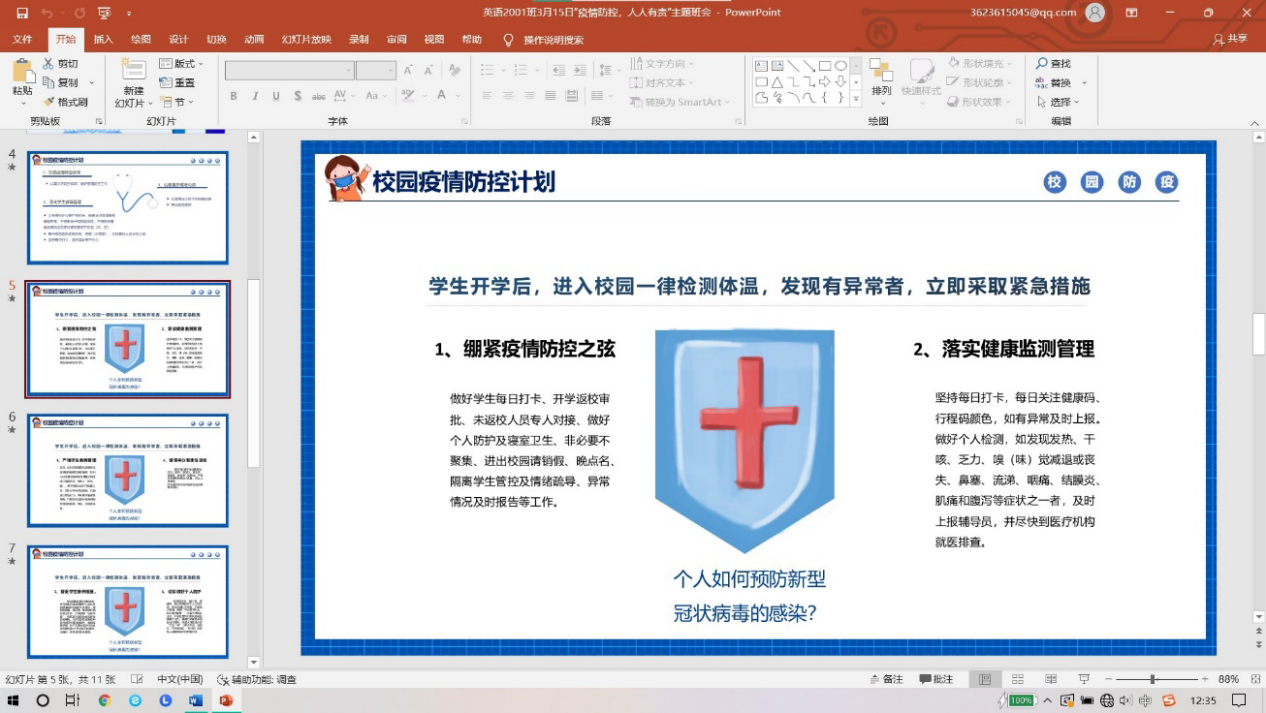Click the Paste (粘贴) clipboard icon
1266x713 pixels.
(x=22, y=72)
